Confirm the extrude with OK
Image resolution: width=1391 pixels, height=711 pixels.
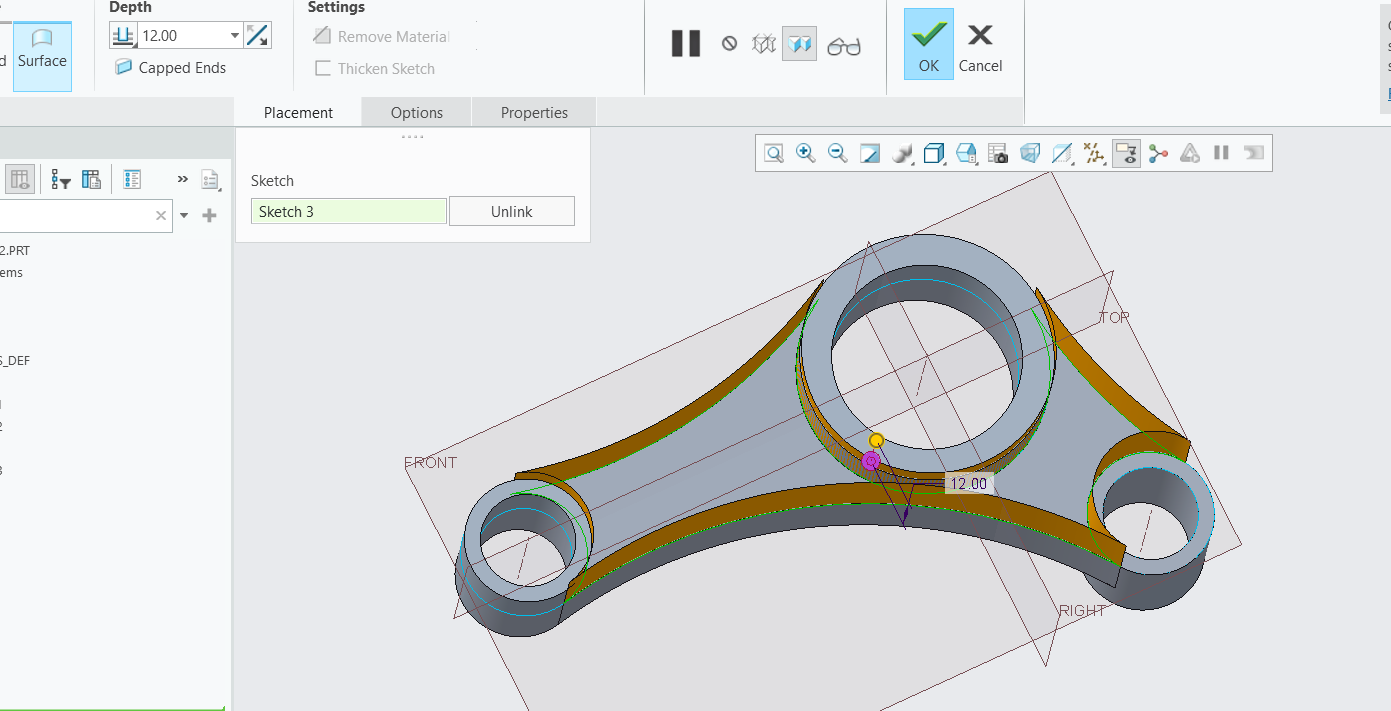[928, 43]
